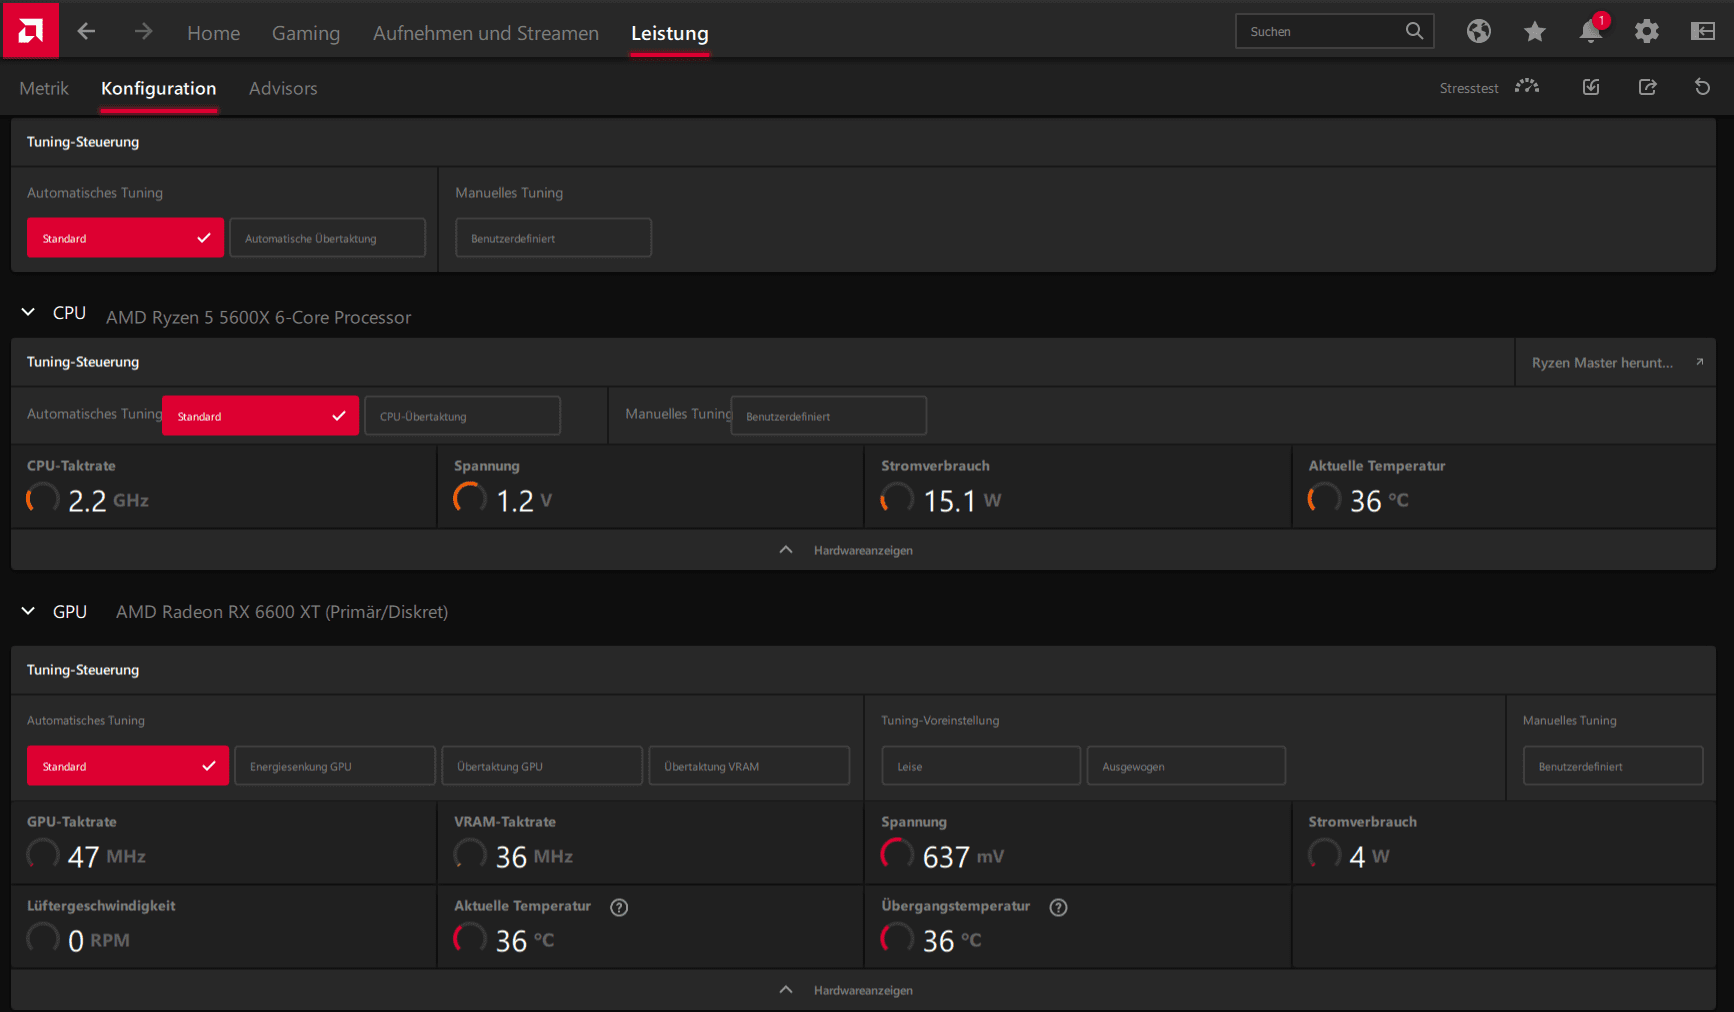Screen dimensions: 1734x1012
Task: Open help for Übergangstemperatur
Action: click(1058, 907)
